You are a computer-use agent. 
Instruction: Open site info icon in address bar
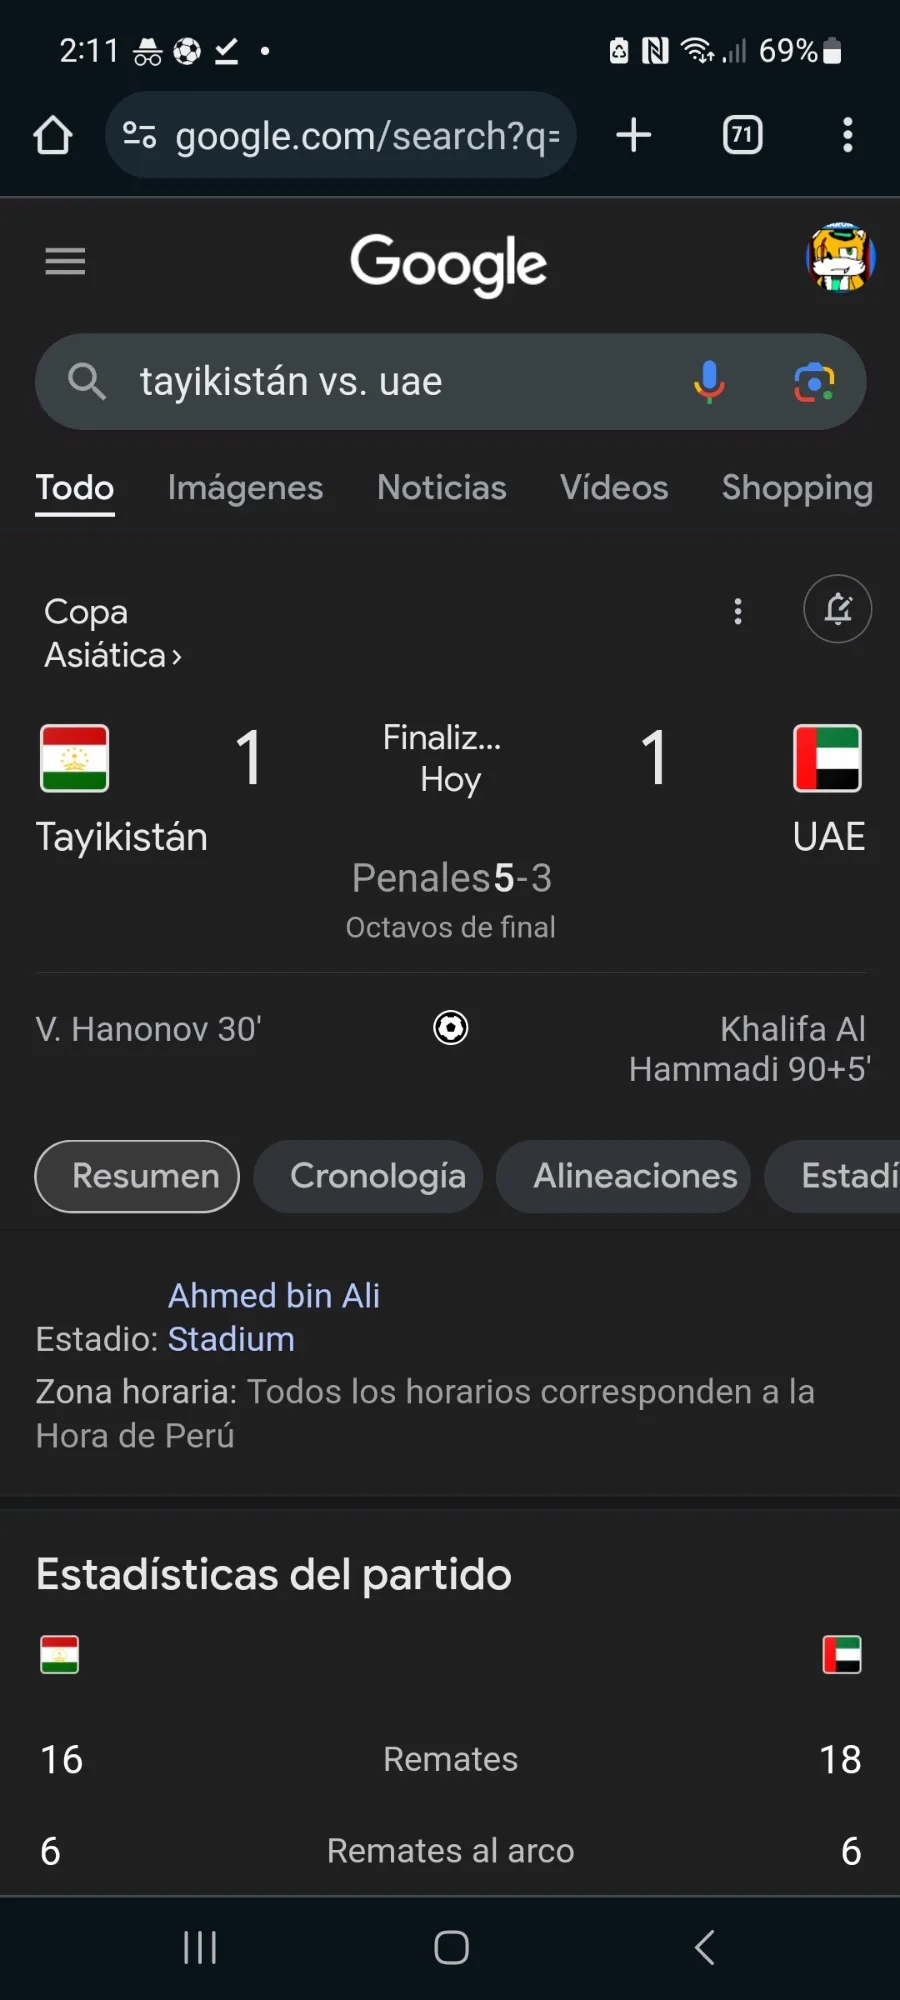point(139,135)
